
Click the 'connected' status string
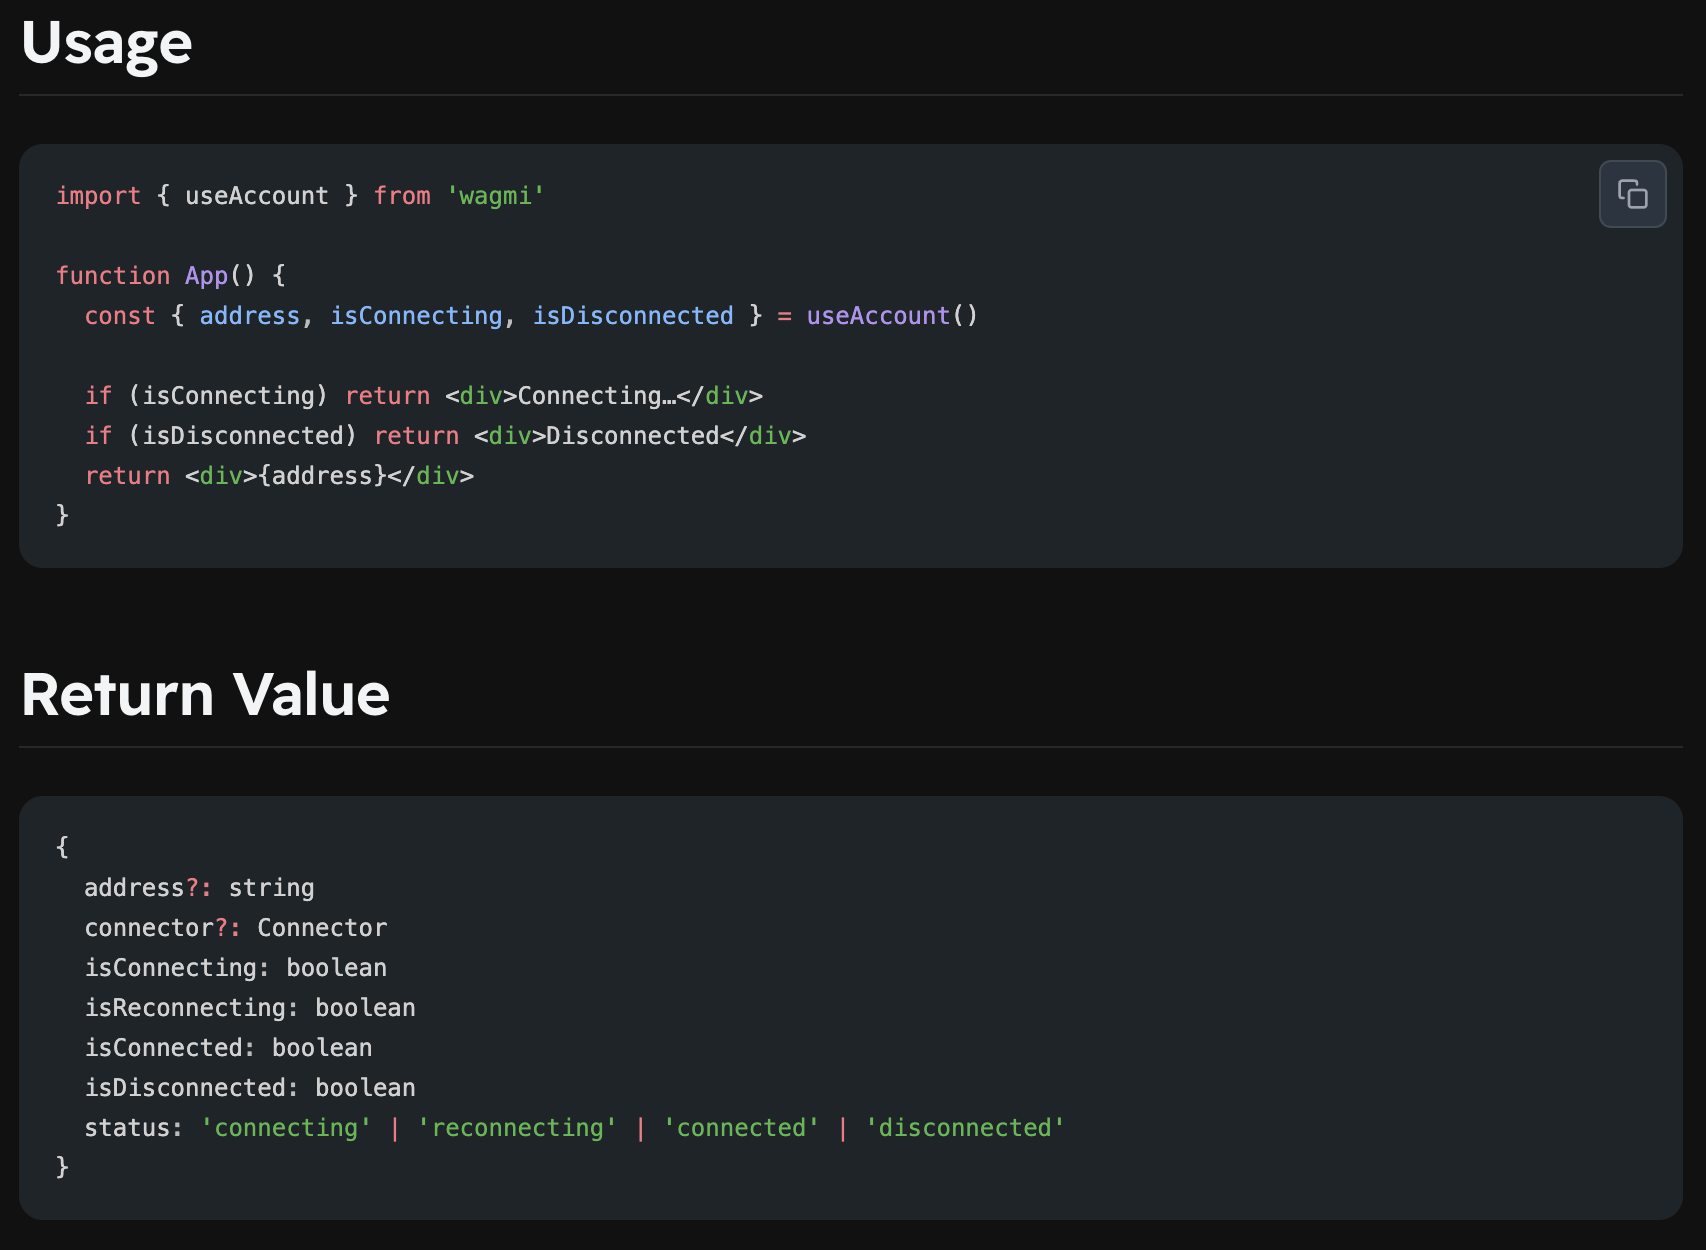pos(741,1128)
